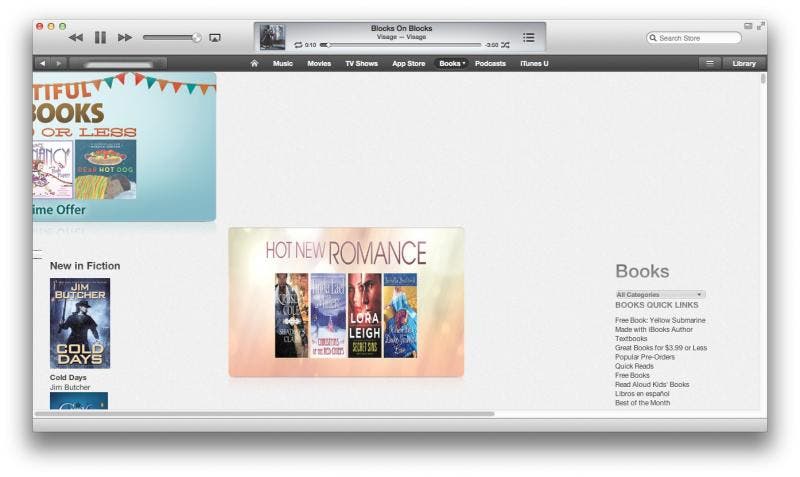Image resolution: width=800 pixels, height=477 pixels.
Task: Click the Visage artist and album line
Action: [x=402, y=37]
